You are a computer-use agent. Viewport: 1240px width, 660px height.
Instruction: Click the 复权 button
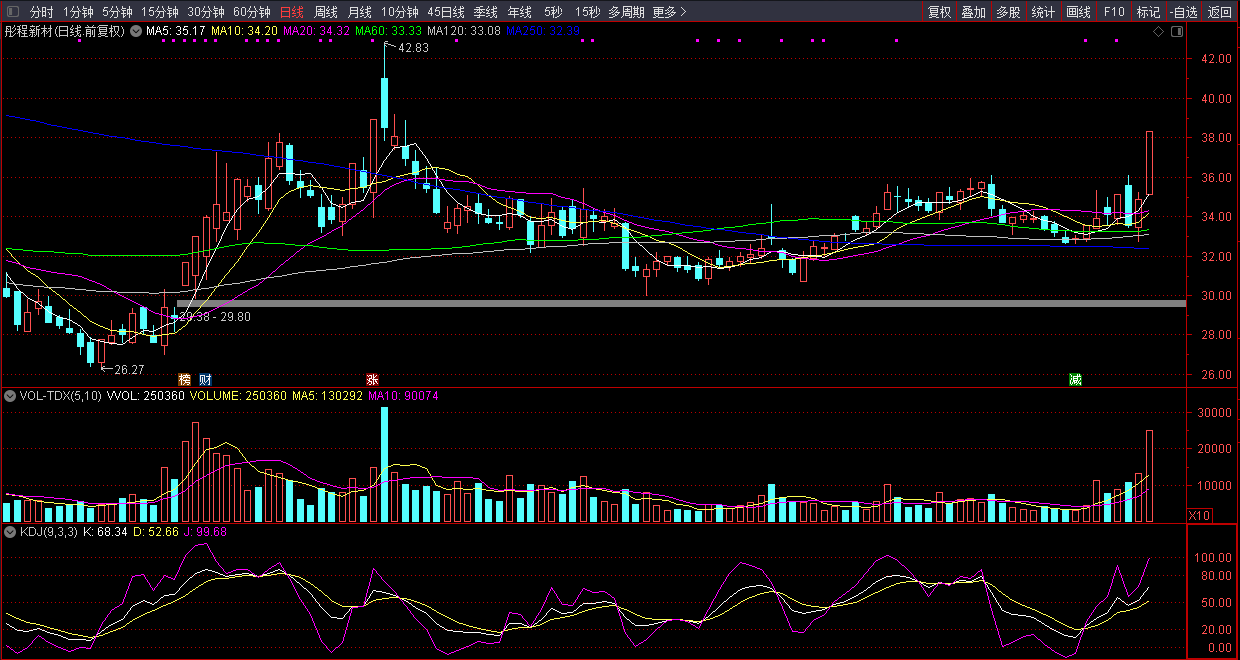point(939,13)
